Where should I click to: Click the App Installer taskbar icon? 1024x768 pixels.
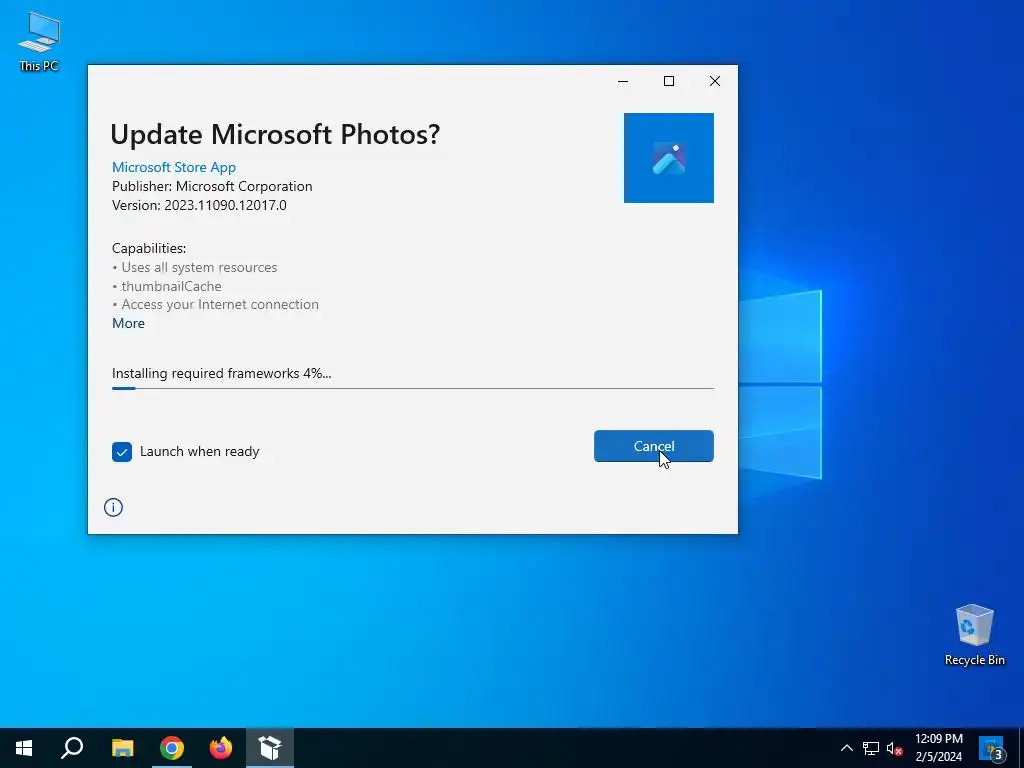coord(270,748)
